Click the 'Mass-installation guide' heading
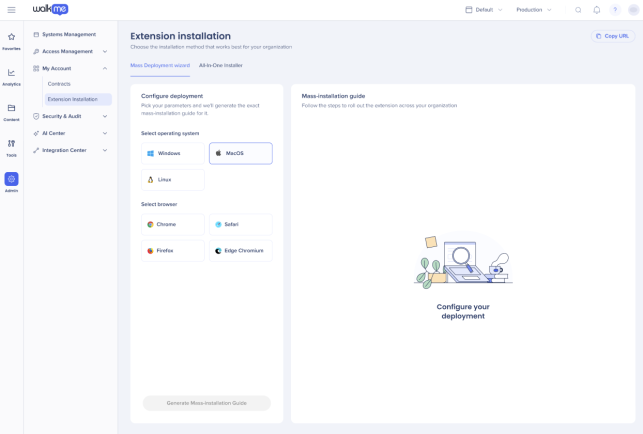Viewport: 643px width, 434px height. 333,96
